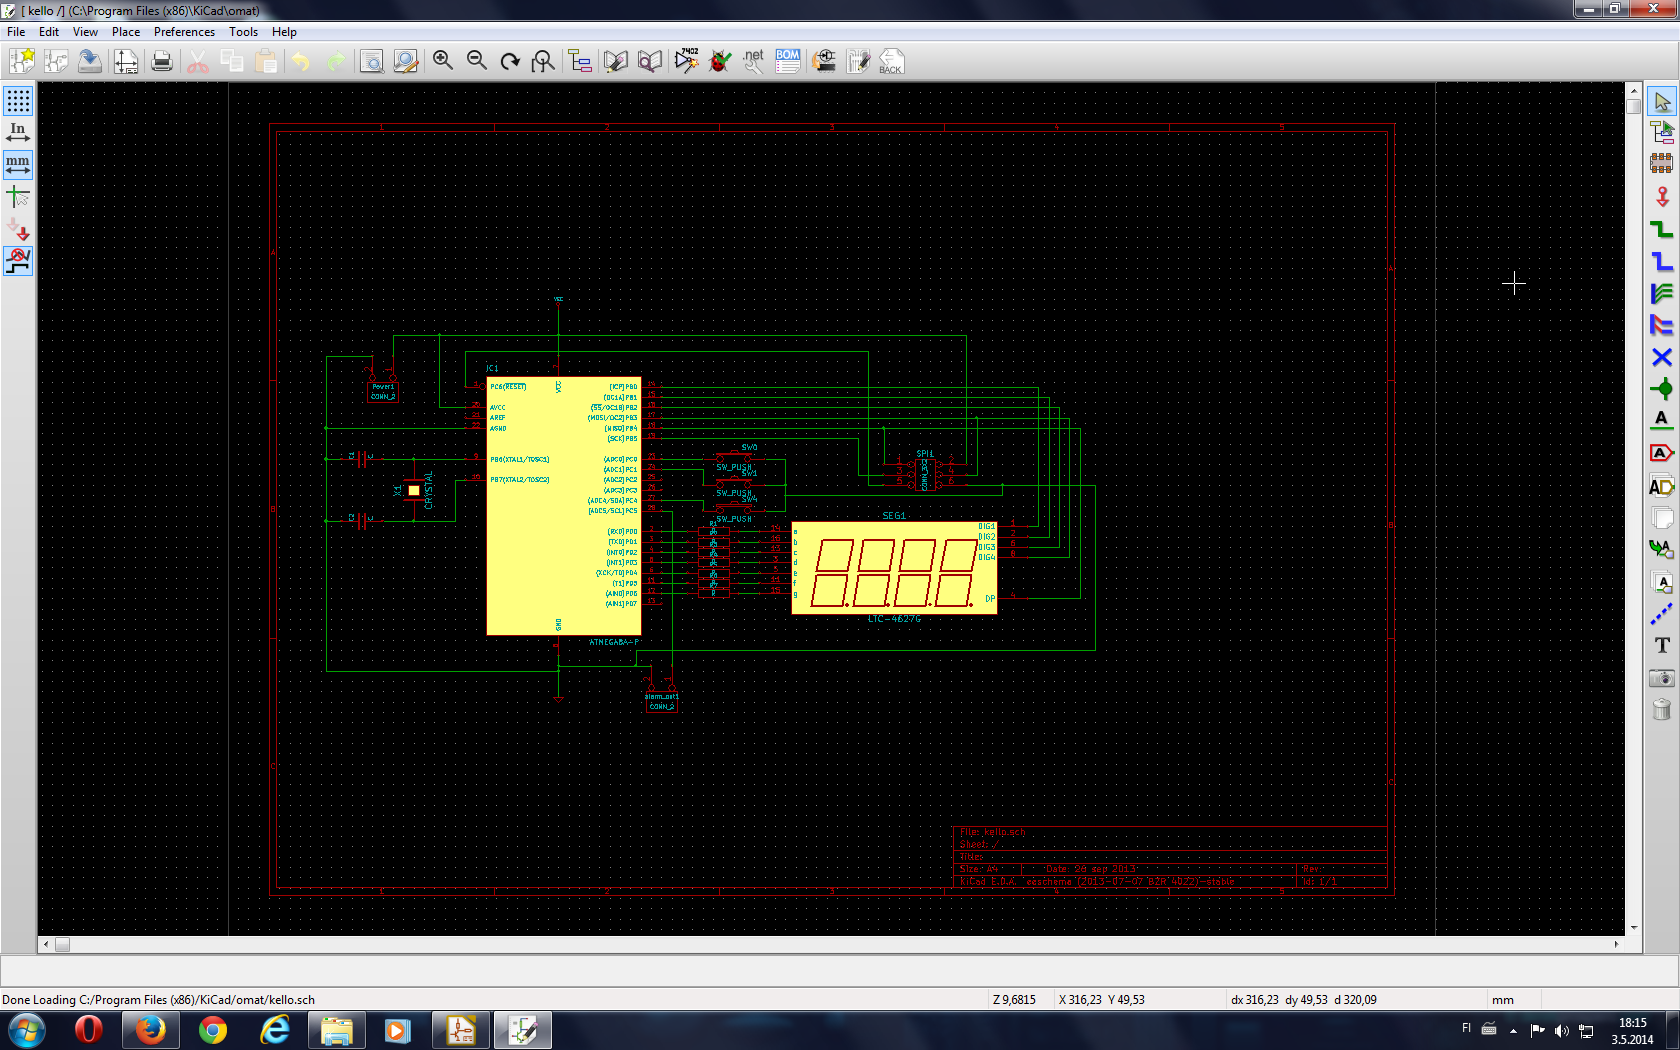
Task: Select the Place bus tool
Action: click(1661, 261)
